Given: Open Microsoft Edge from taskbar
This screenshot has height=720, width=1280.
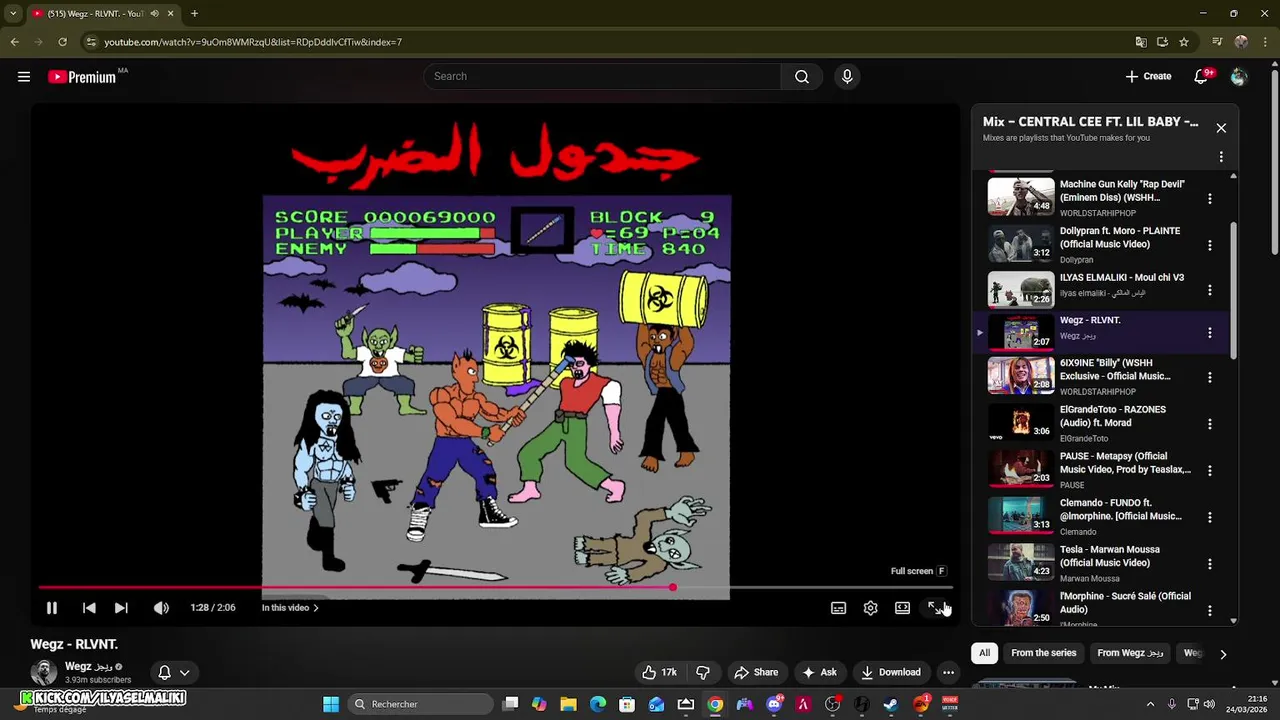Looking at the screenshot, I should pos(598,704).
